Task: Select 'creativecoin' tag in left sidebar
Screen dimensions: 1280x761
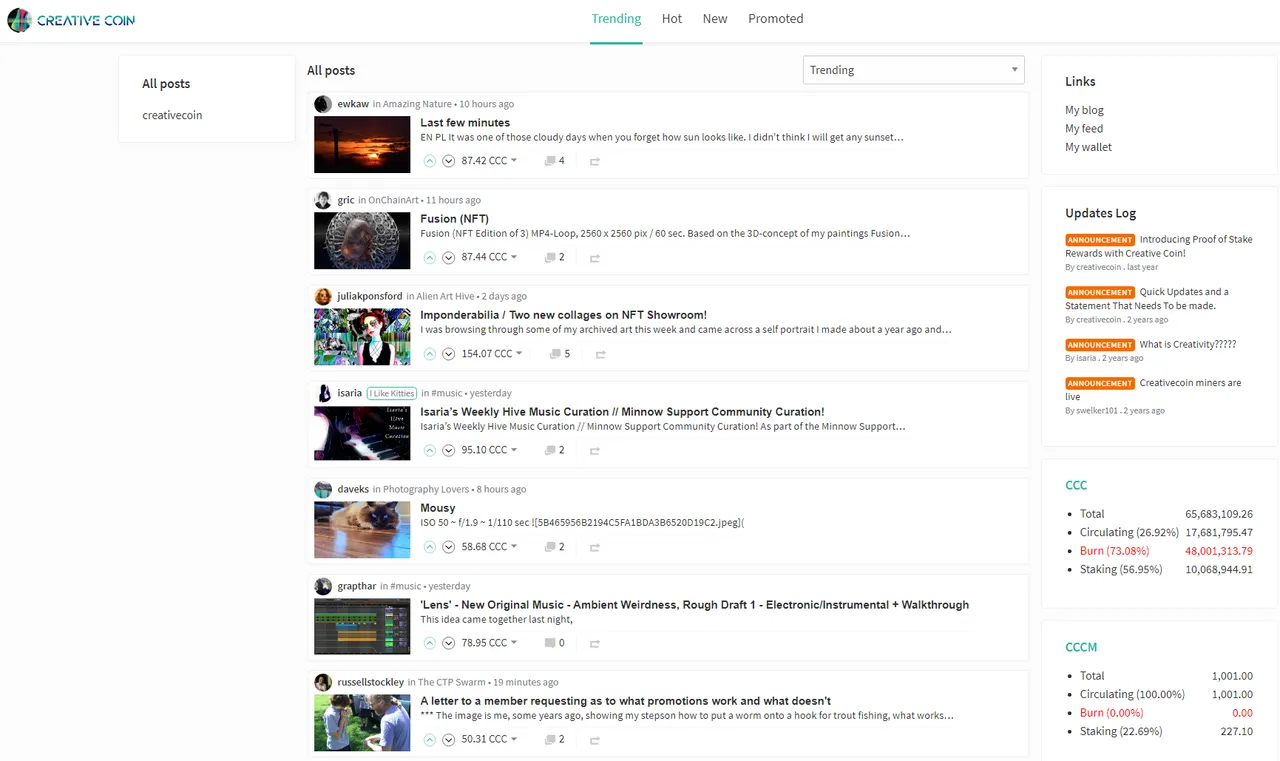Action: (172, 115)
